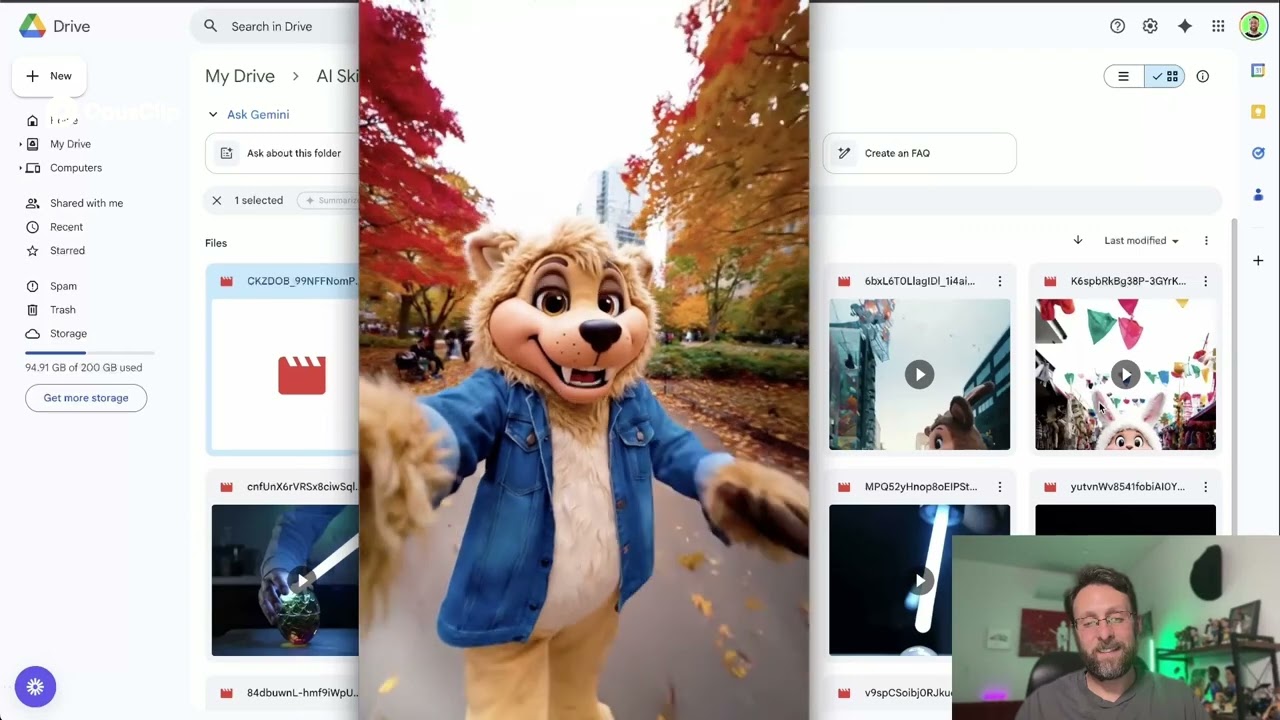The width and height of the screenshot is (1280, 720).
Task: Switch to grid layout view
Action: (1165, 76)
